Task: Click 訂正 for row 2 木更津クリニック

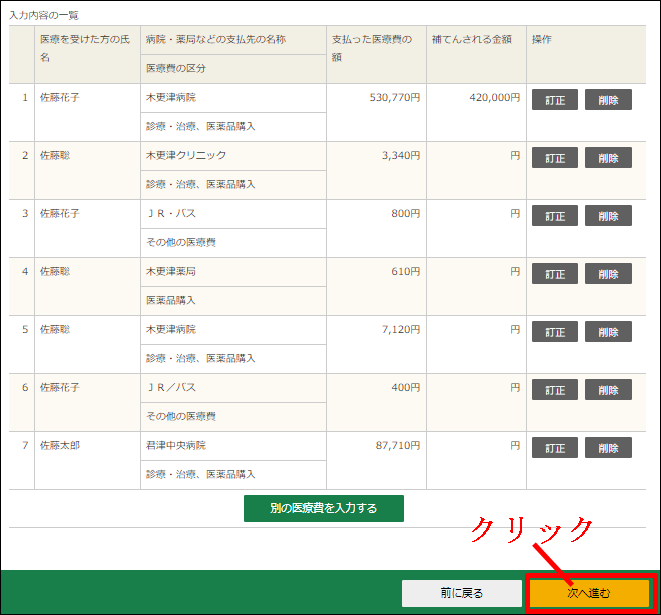Action: tap(554, 158)
